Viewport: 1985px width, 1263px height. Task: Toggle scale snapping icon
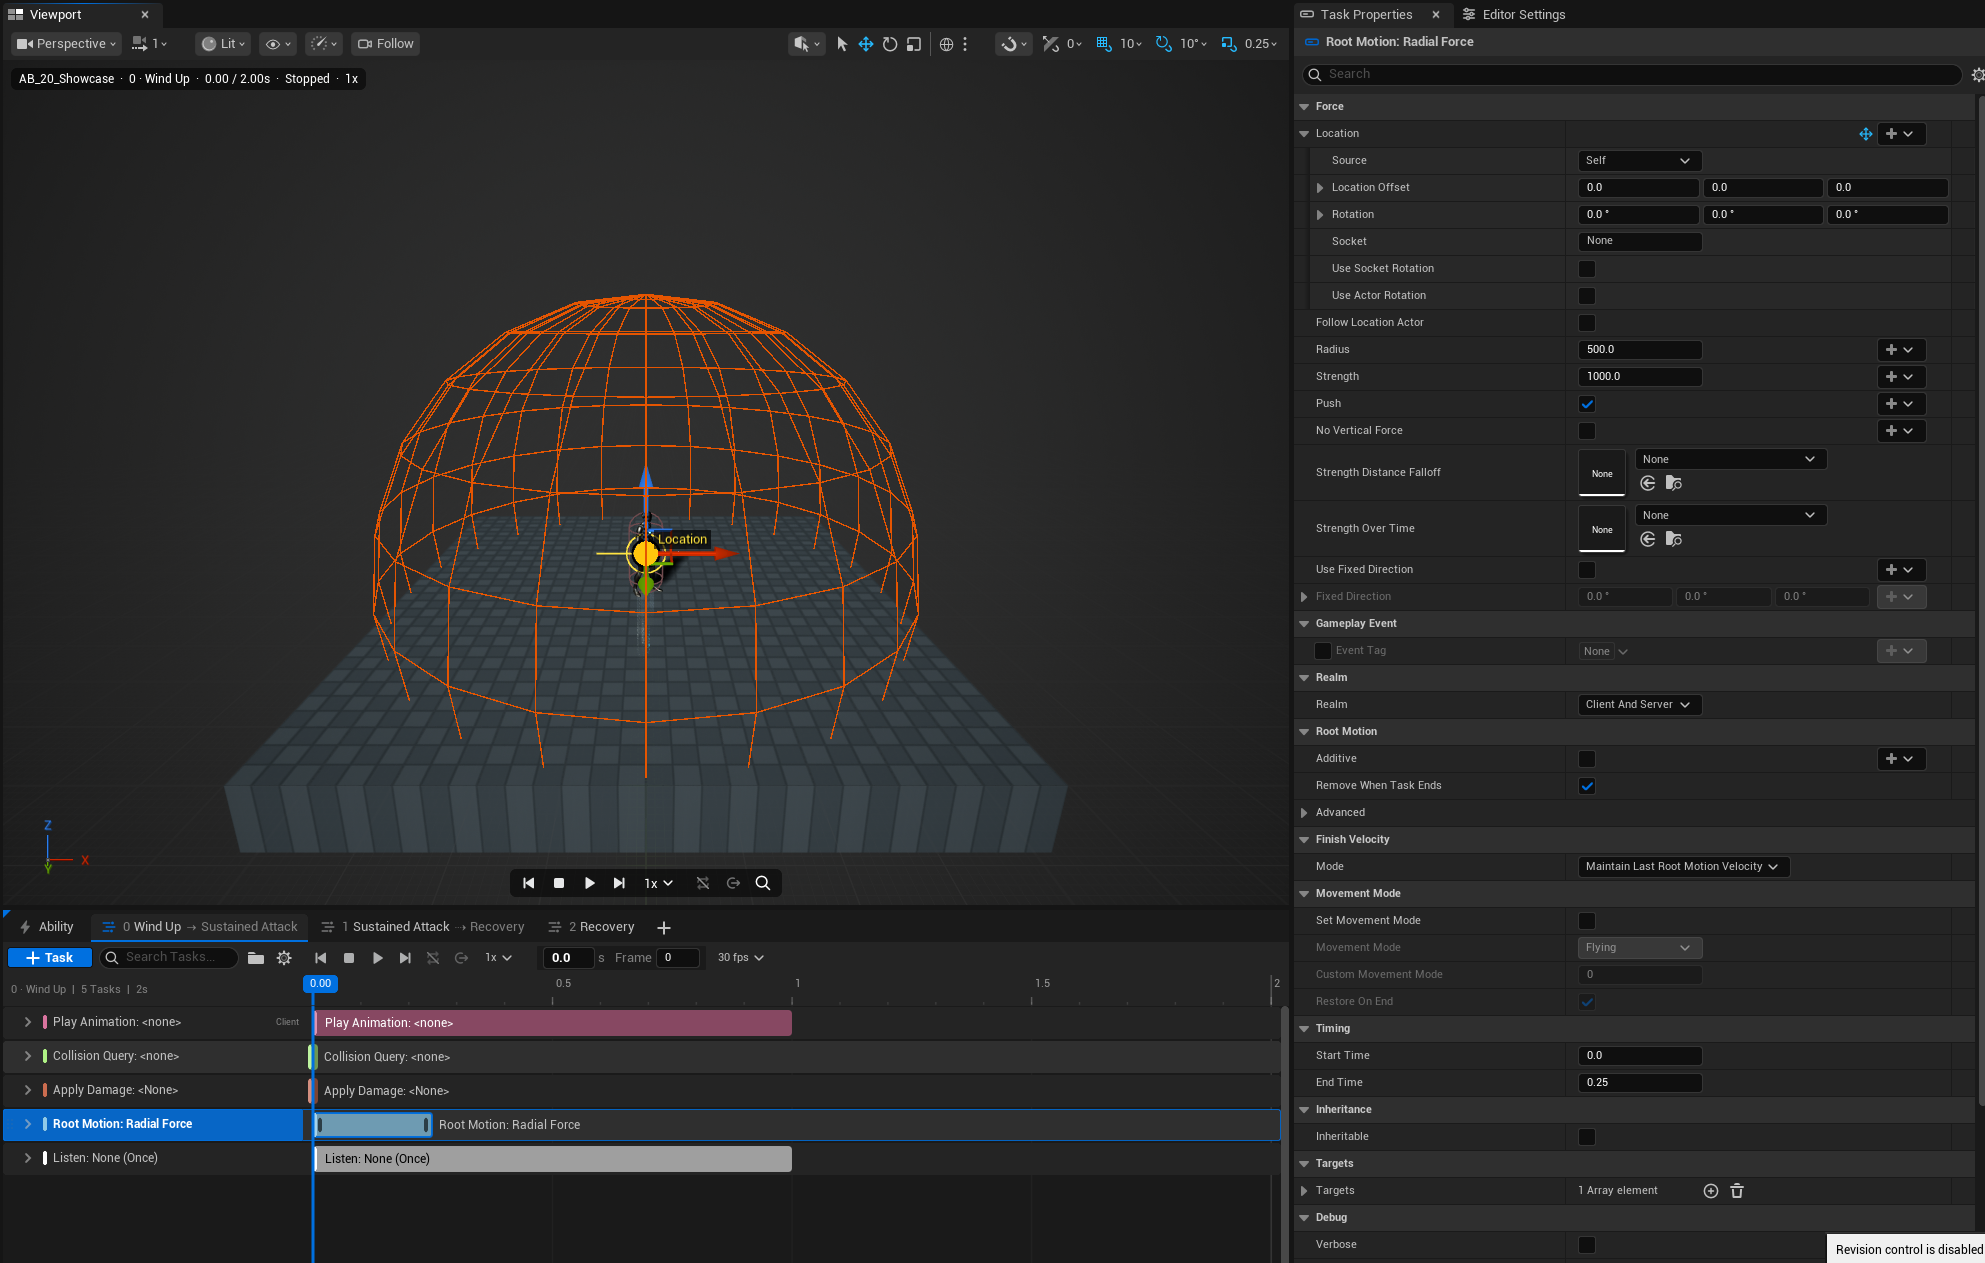tap(1229, 44)
